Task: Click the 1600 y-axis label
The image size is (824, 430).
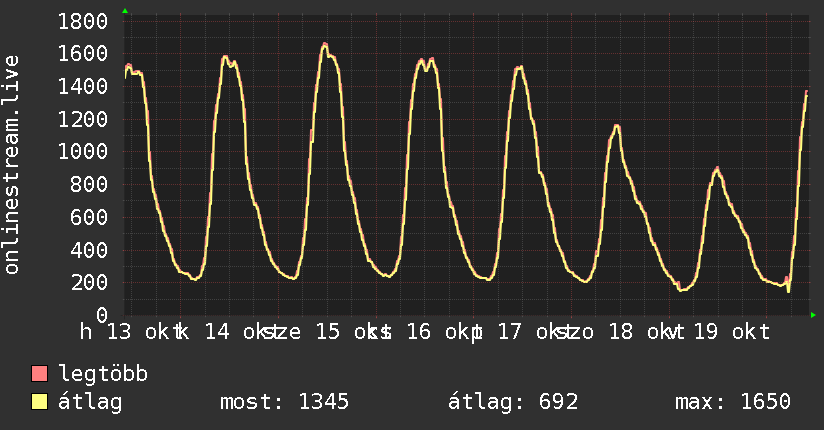Action: pyautogui.click(x=83, y=54)
